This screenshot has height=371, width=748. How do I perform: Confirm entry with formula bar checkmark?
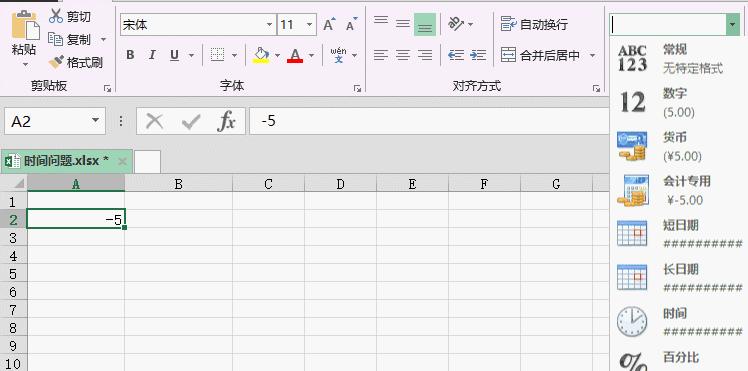191,122
